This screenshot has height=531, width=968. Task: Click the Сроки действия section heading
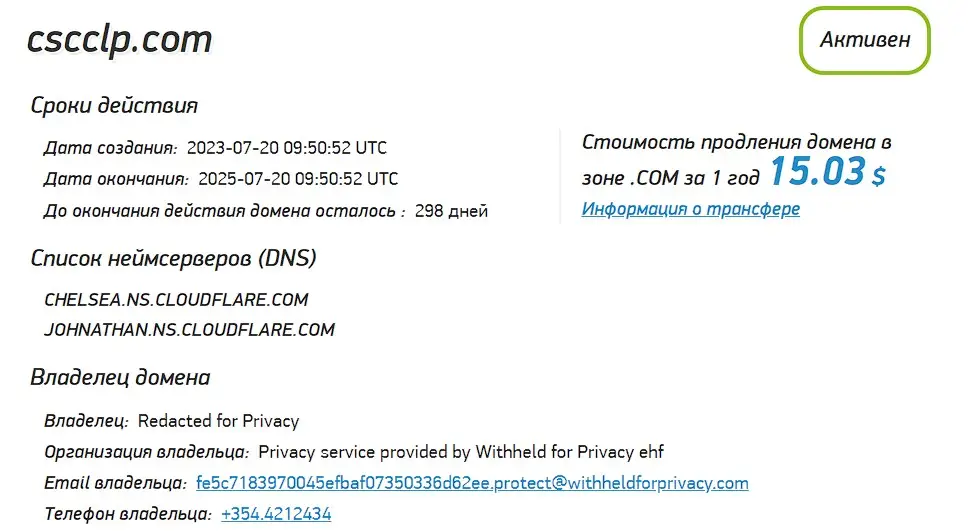pos(114,105)
